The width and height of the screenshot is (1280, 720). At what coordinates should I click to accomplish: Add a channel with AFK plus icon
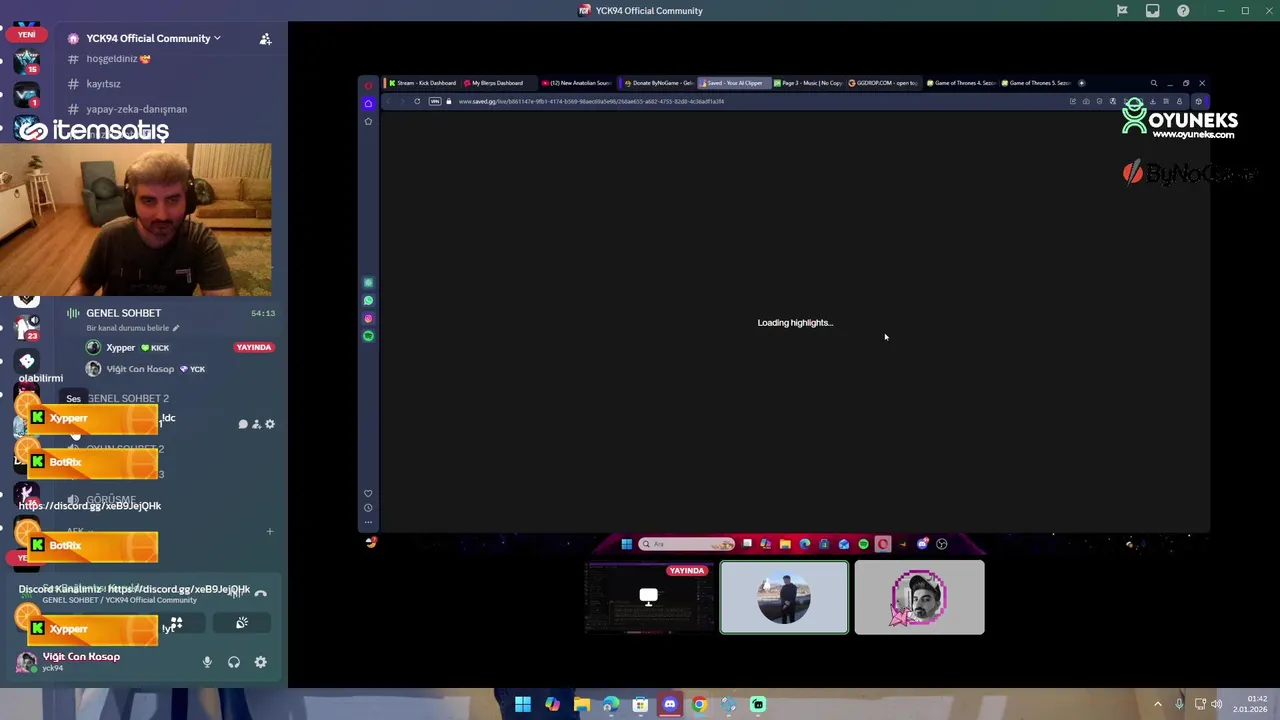[269, 531]
